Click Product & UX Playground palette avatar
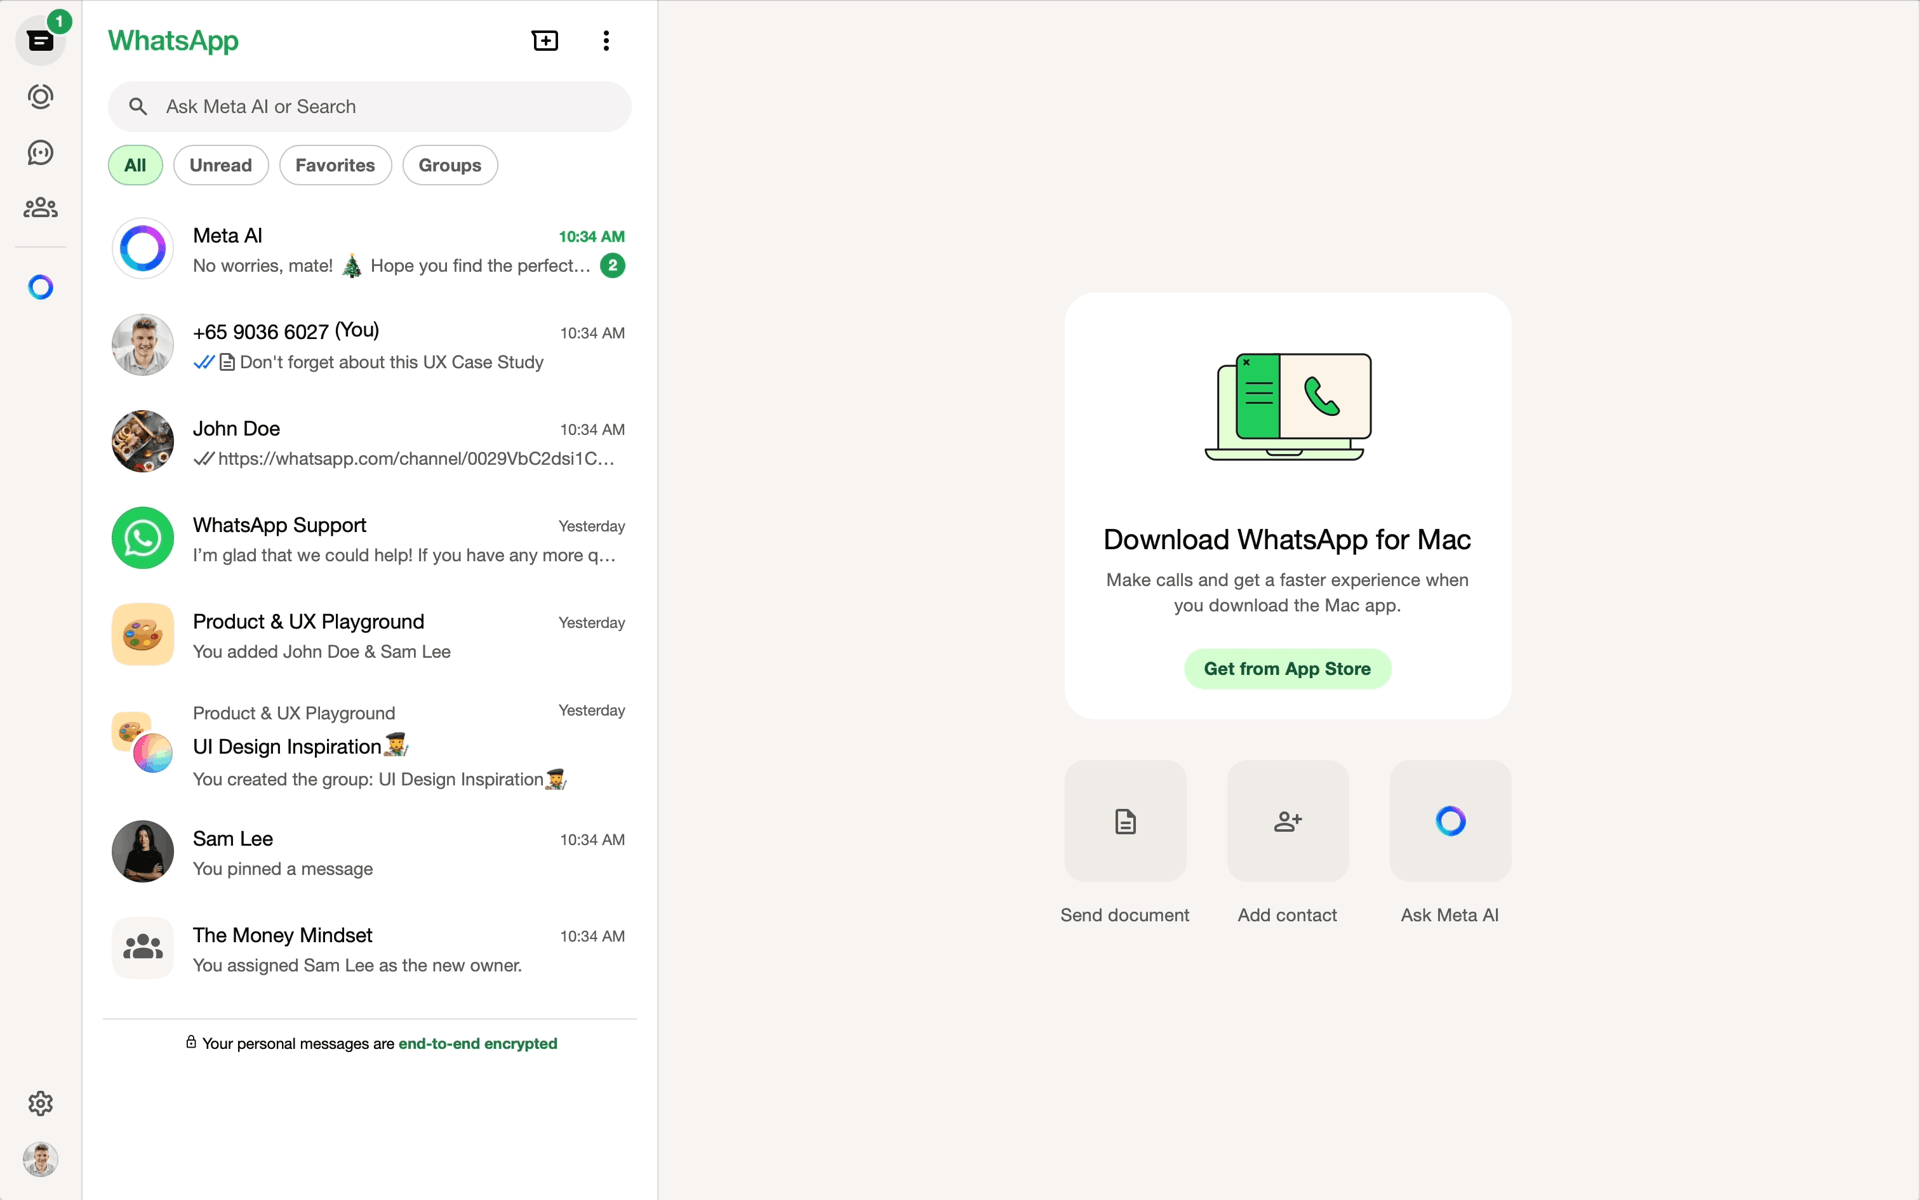 tap(143, 635)
